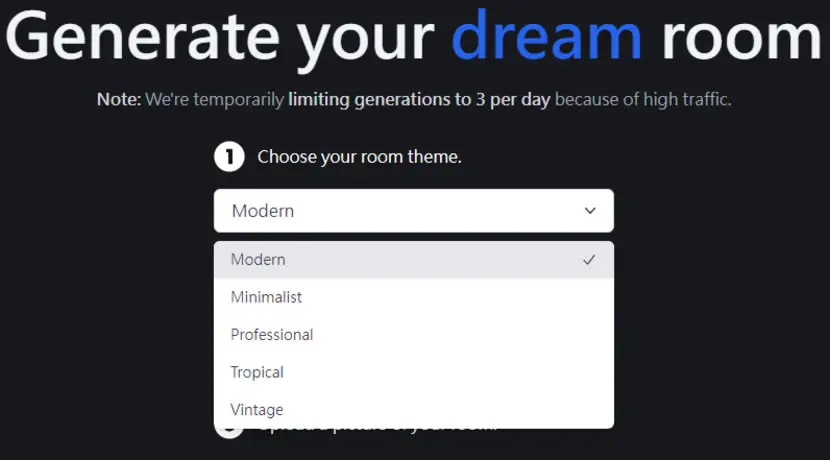
Task: Click the checkmark icon beside Modern
Action: pyautogui.click(x=589, y=260)
